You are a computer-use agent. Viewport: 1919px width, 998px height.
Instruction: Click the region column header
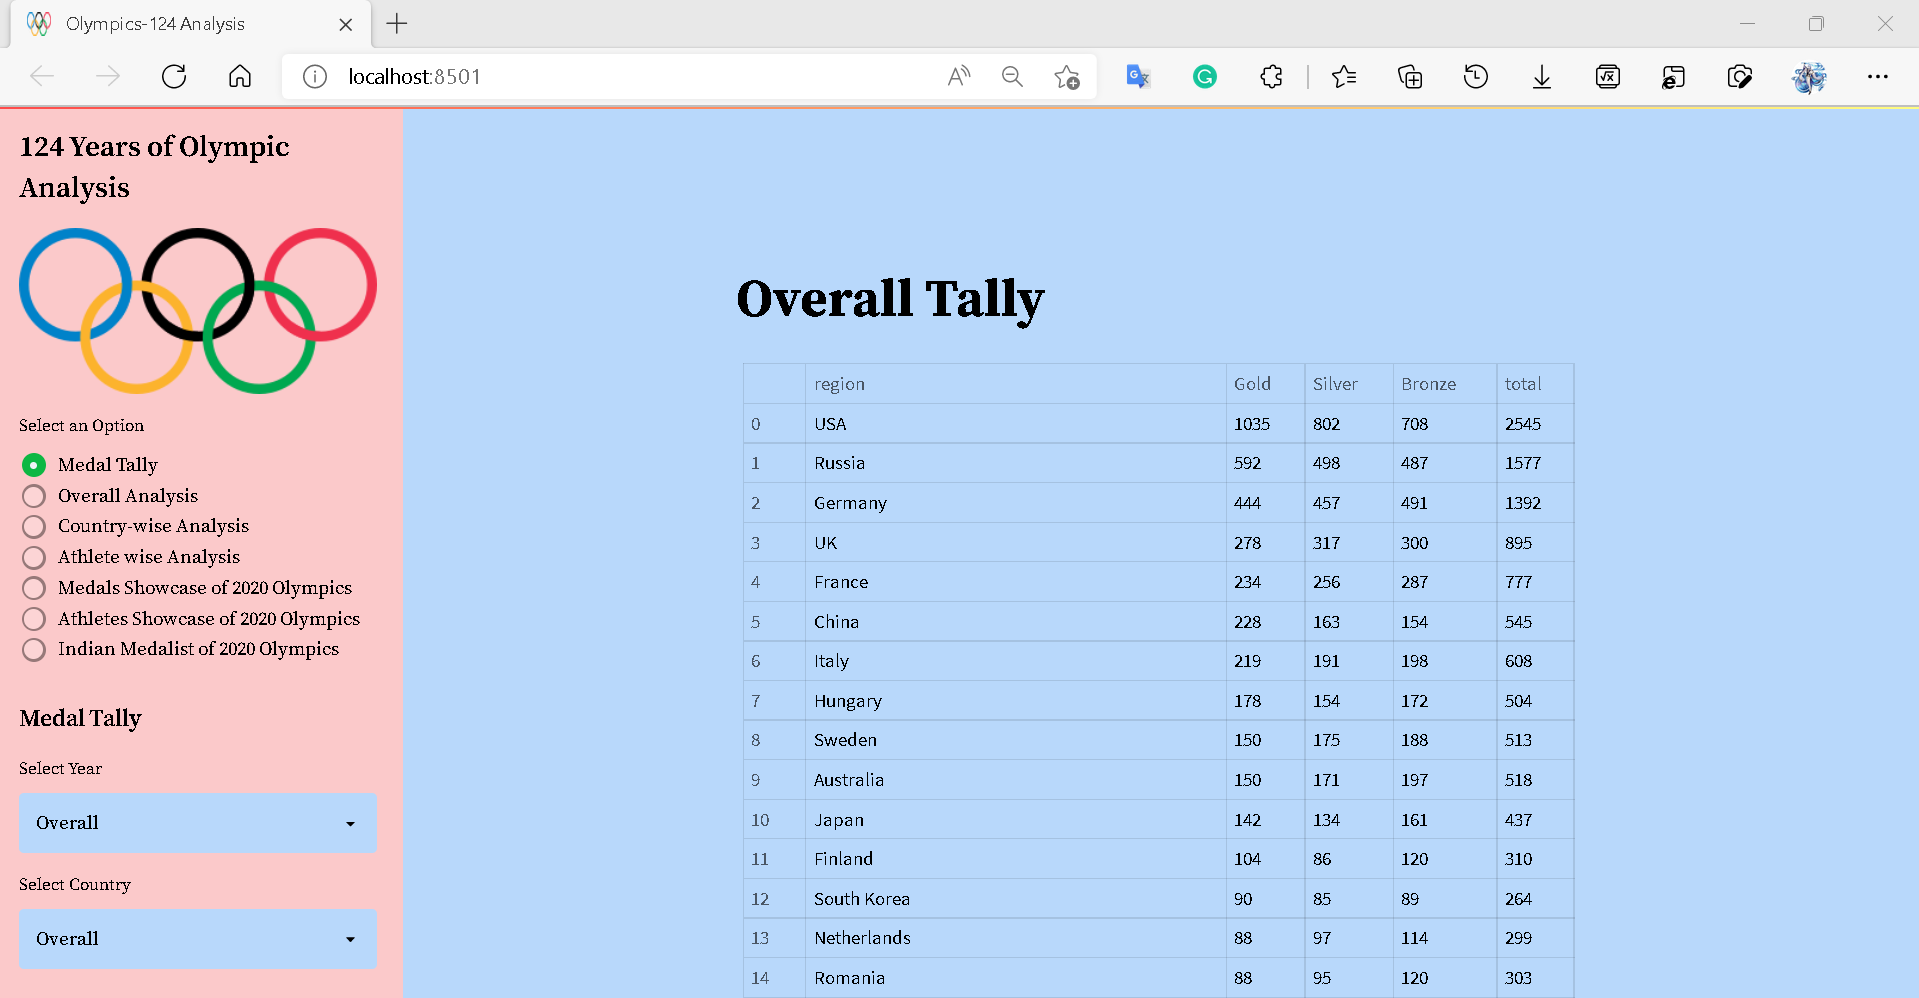tap(1016, 384)
